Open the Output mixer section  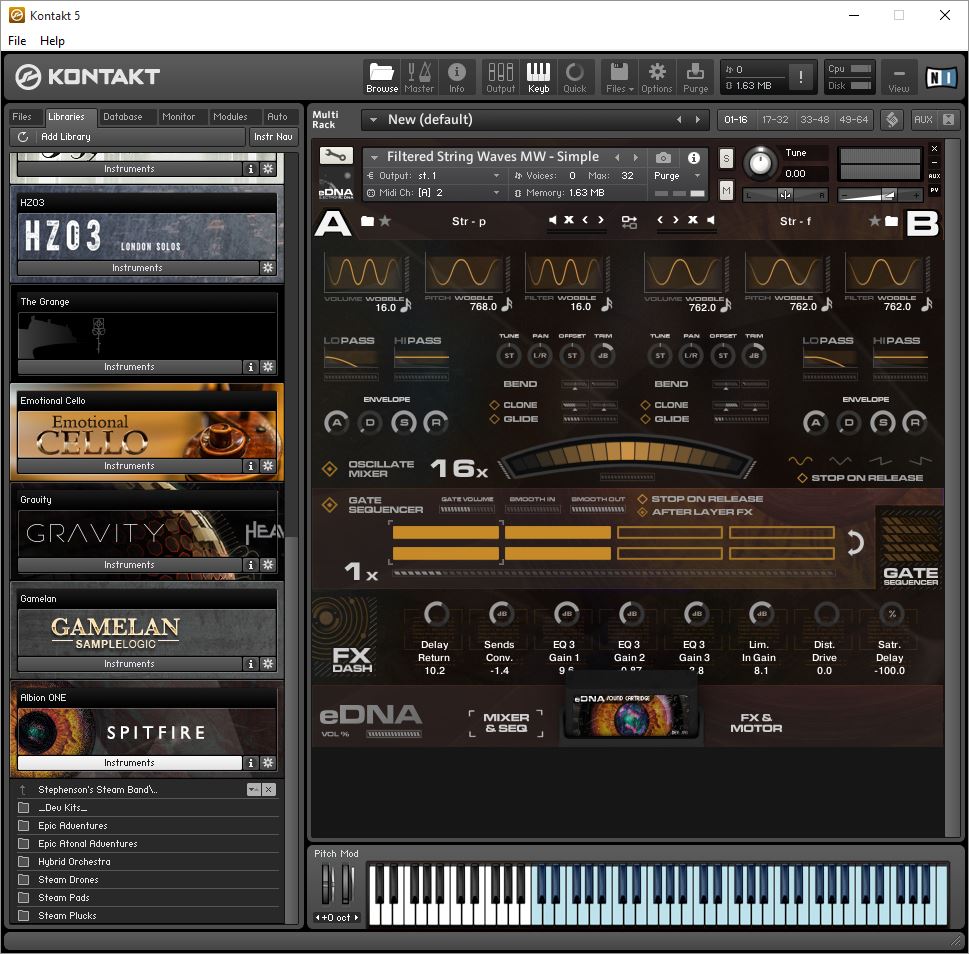click(x=501, y=77)
